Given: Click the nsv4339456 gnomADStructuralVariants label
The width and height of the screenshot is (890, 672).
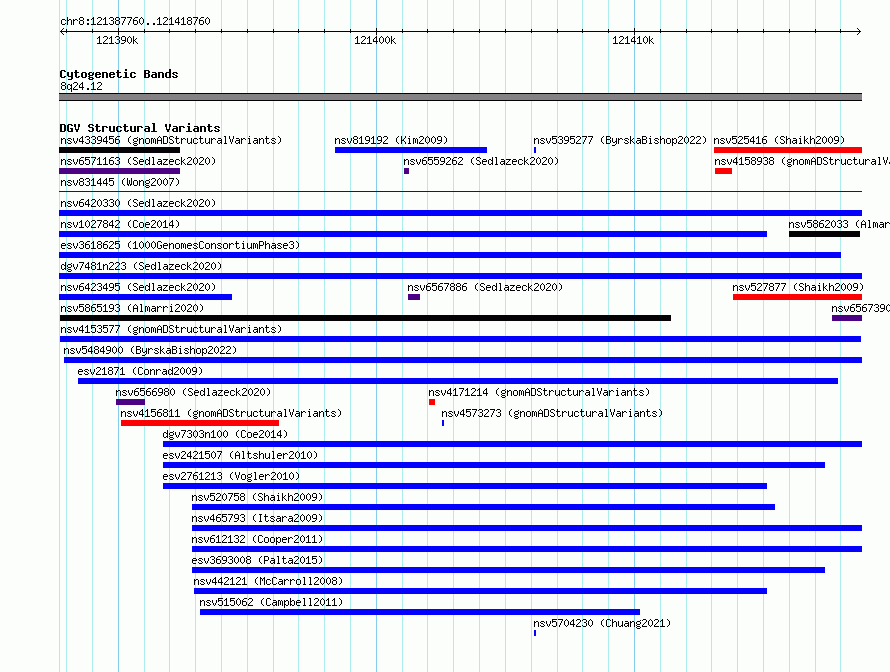Looking at the screenshot, I should [x=171, y=140].
